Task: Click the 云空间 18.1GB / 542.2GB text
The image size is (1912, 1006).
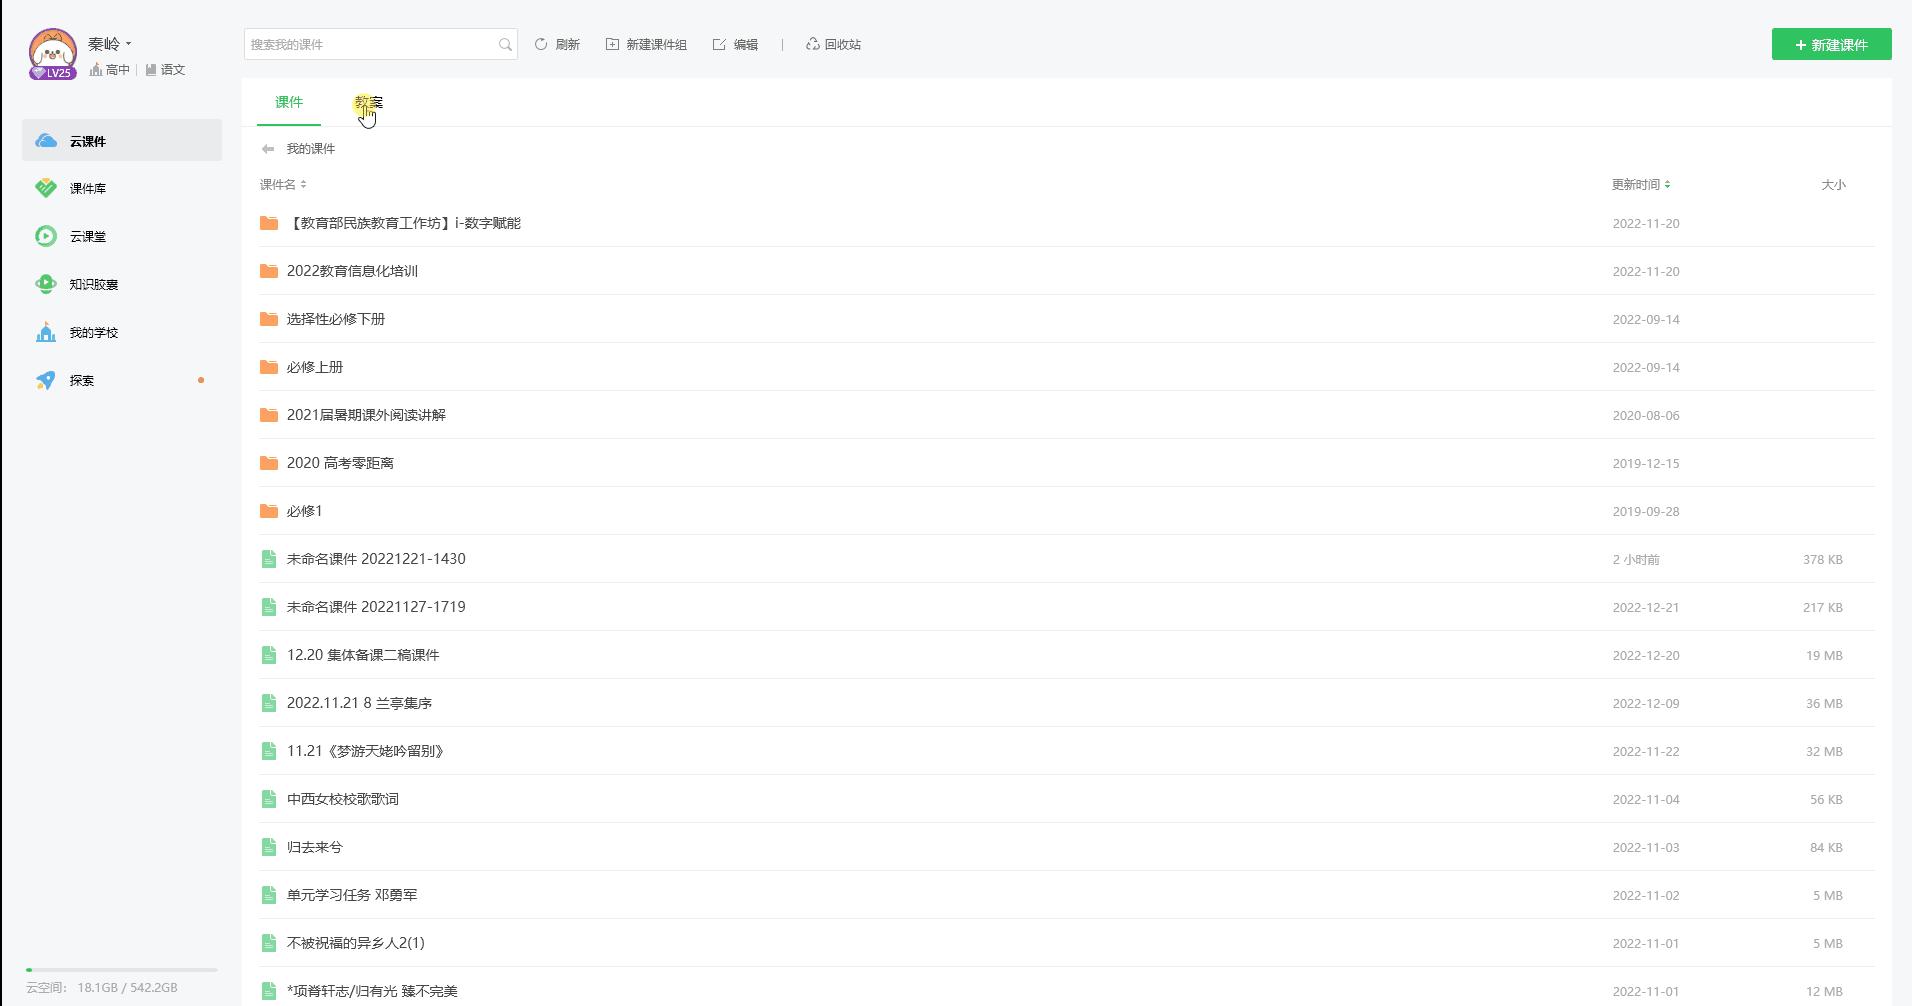Action: [x=102, y=987]
